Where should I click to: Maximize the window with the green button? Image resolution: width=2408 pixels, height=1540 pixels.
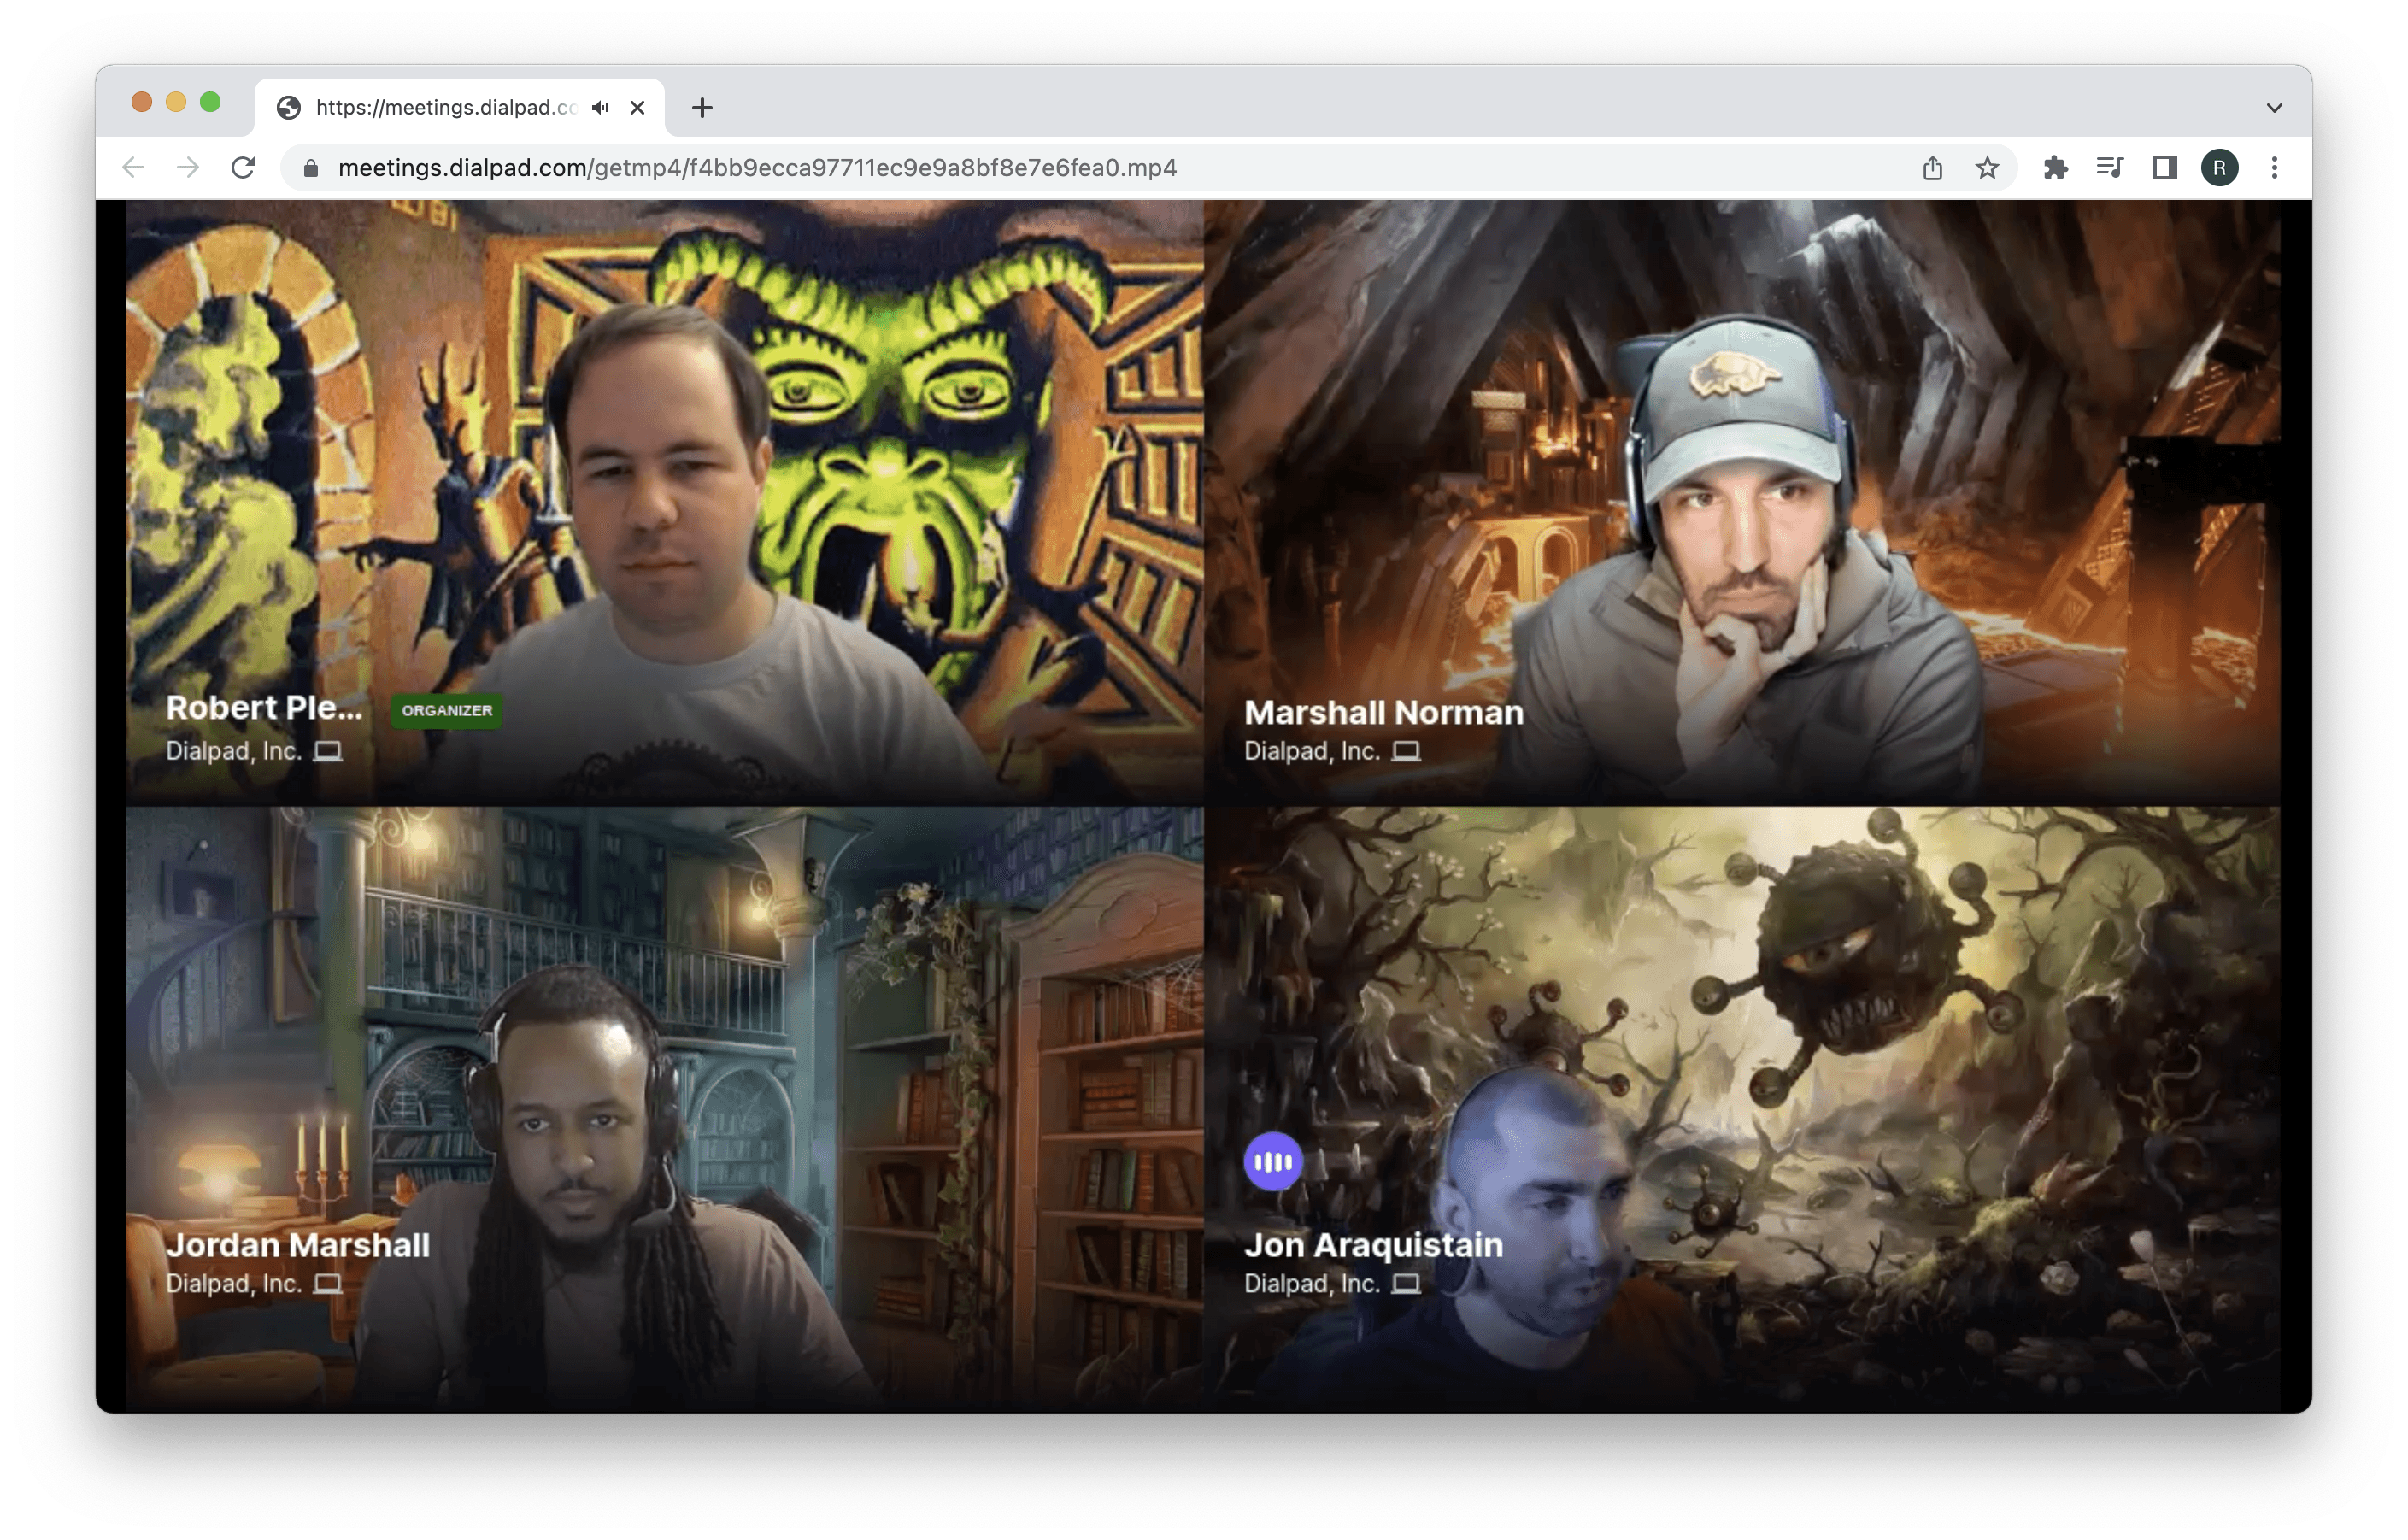point(210,102)
